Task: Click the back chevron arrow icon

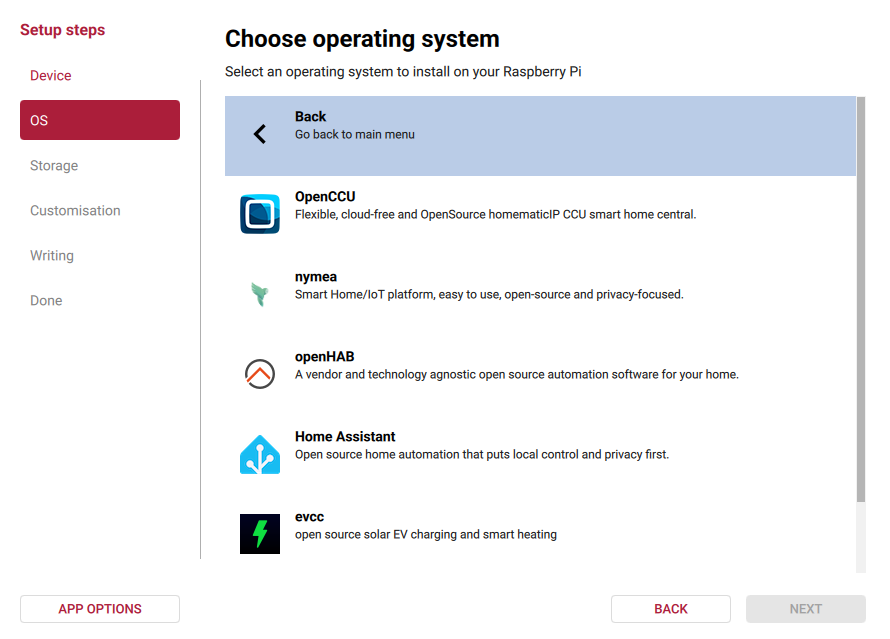Action: (x=260, y=131)
